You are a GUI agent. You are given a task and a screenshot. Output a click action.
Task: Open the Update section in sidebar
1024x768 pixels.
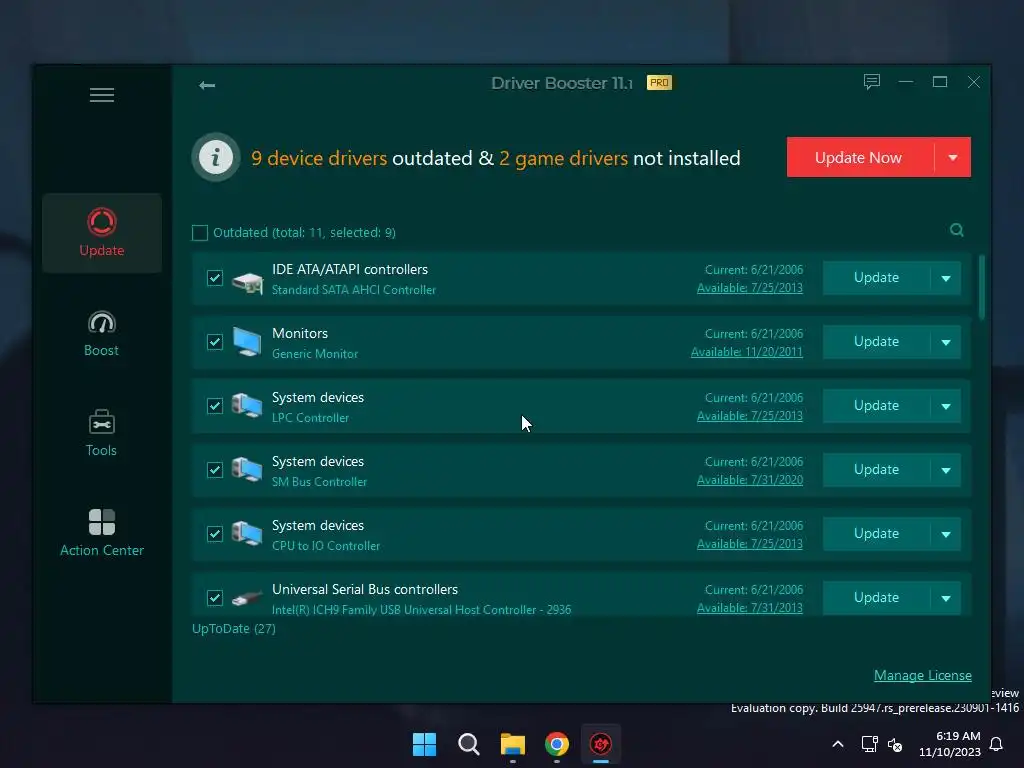pyautogui.click(x=102, y=232)
